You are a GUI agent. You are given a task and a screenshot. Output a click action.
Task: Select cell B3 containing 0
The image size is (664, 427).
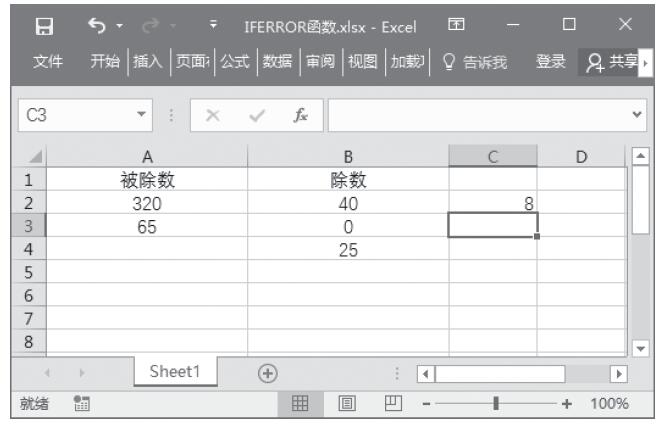(348, 226)
